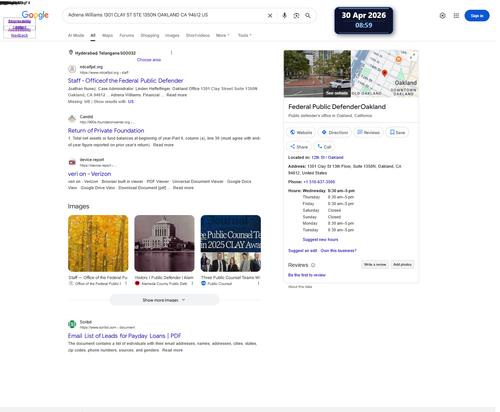Click the phone number +1 510-637-3500

coord(319,182)
